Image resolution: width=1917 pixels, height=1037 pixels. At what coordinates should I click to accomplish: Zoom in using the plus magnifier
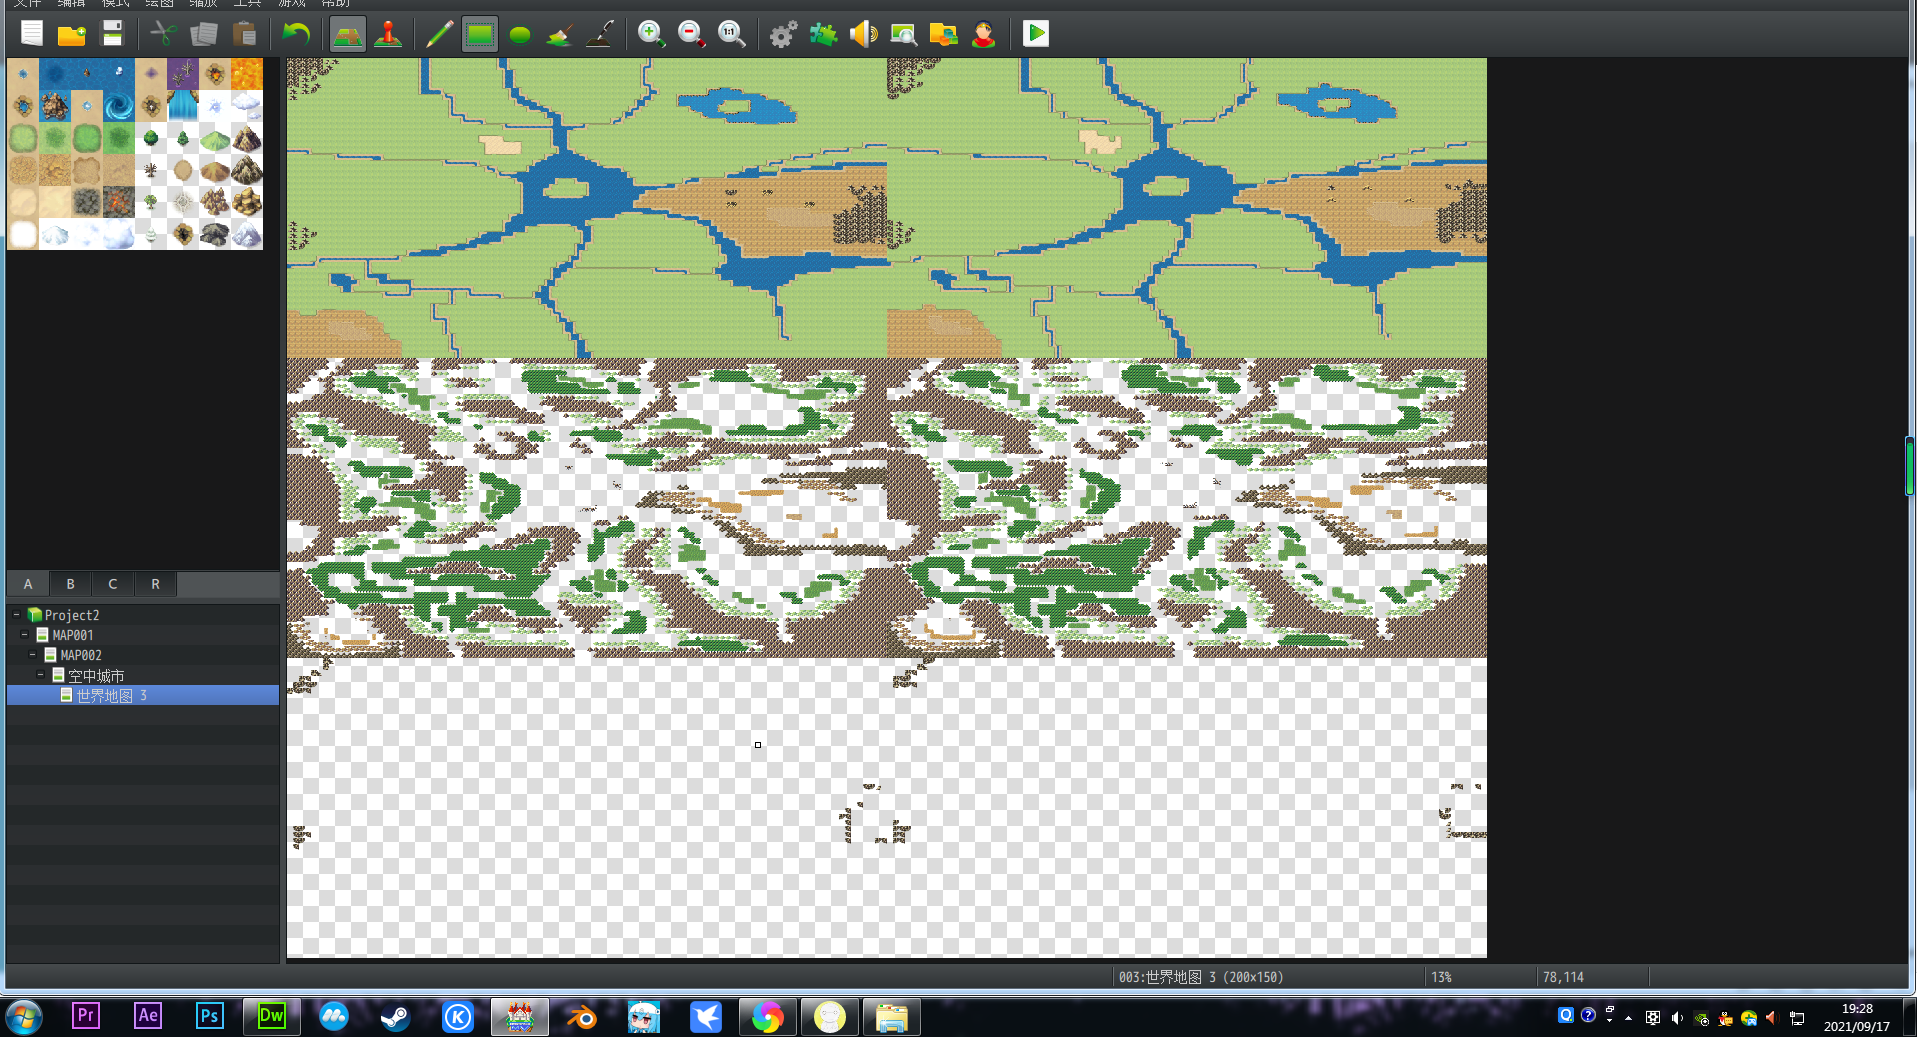pyautogui.click(x=651, y=34)
